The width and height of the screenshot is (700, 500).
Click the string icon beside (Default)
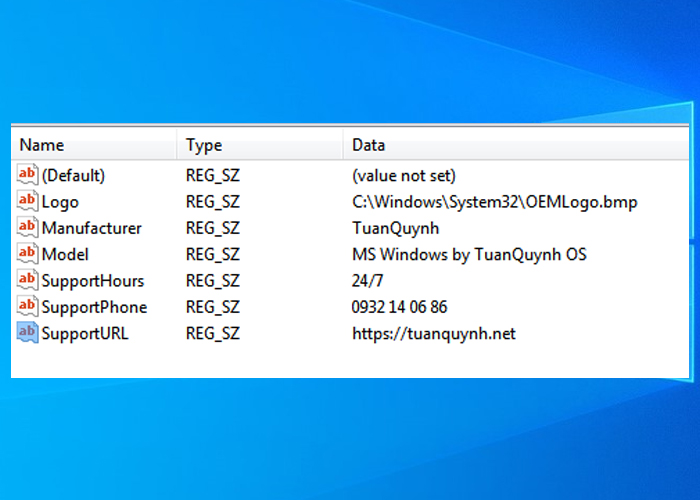pos(27,174)
